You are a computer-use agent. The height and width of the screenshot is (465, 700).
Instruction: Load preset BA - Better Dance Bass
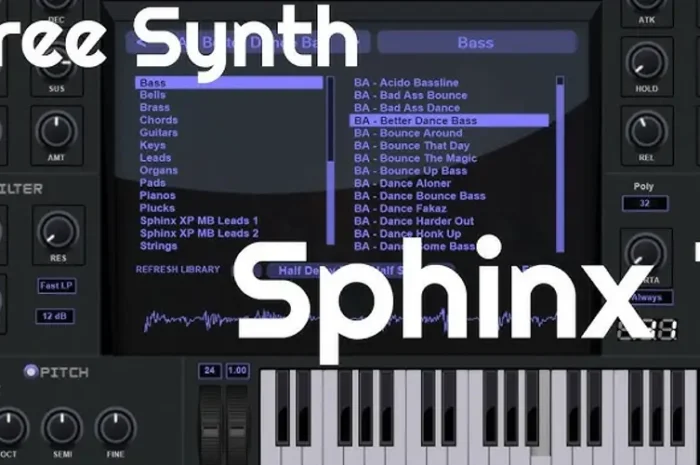pyautogui.click(x=449, y=120)
